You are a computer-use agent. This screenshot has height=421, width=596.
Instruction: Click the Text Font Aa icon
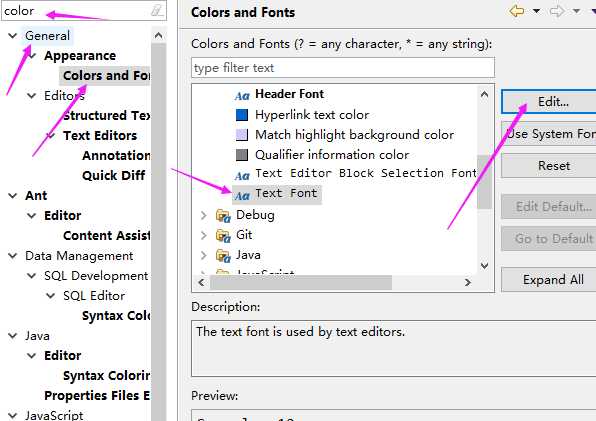point(242,196)
